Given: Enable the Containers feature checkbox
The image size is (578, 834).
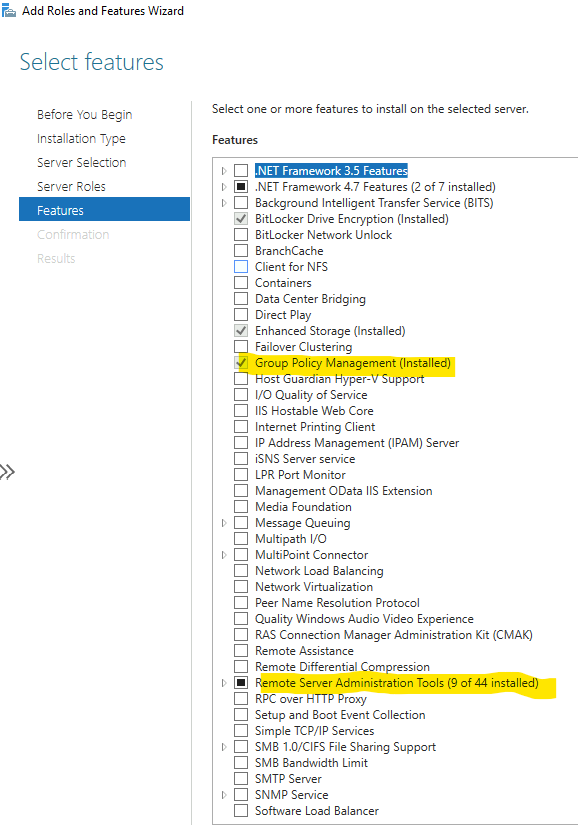Looking at the screenshot, I should (241, 282).
